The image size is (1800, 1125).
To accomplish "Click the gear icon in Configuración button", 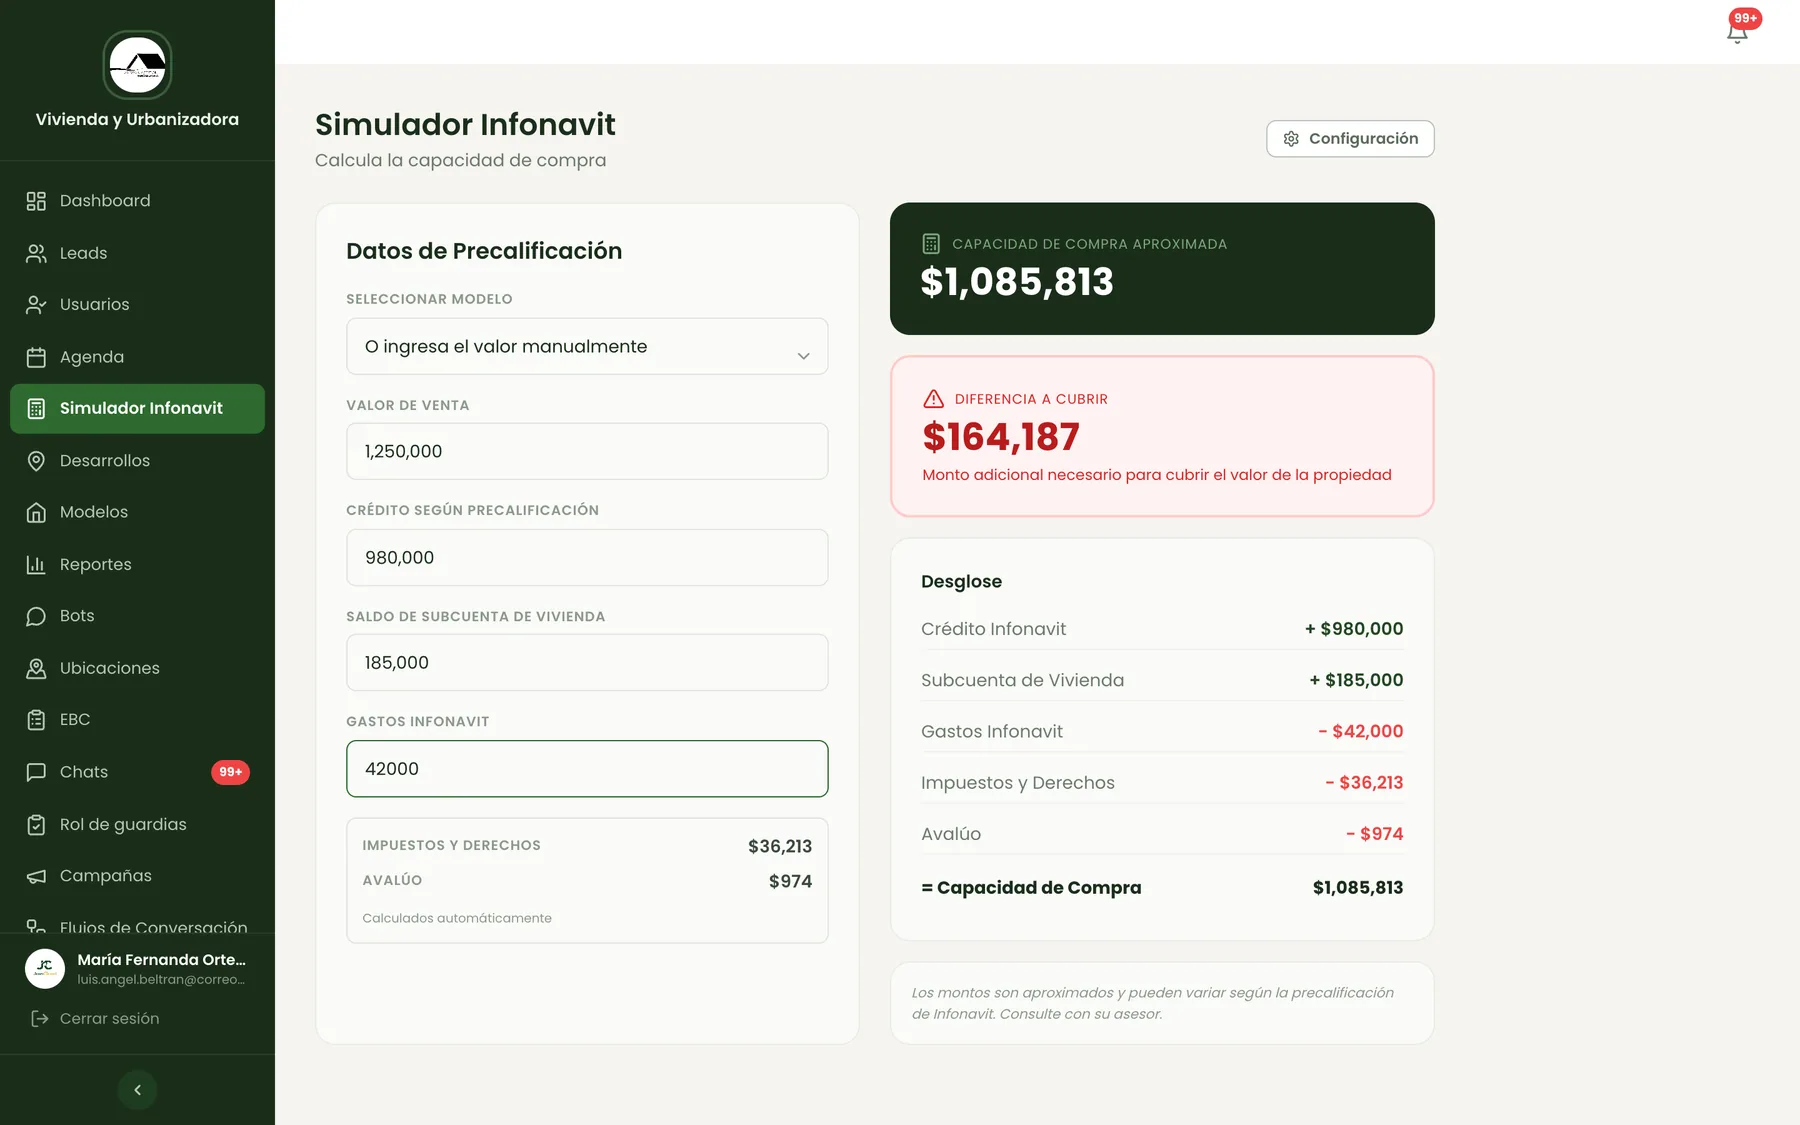I will tap(1291, 139).
